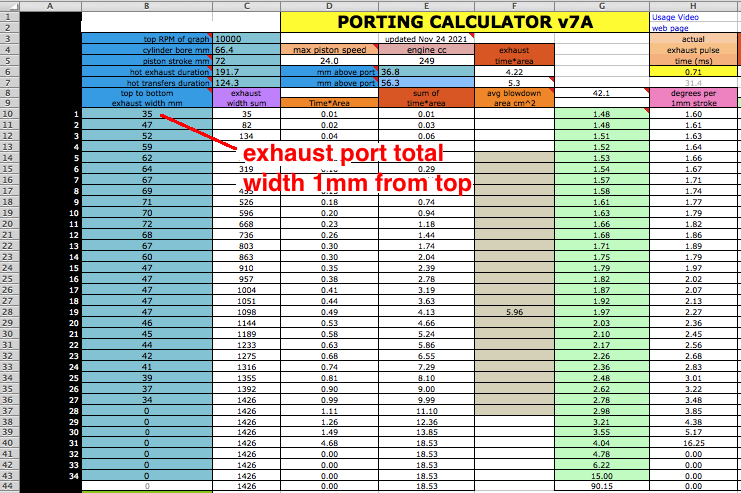Select column D header
This screenshot has height=493, width=741.
[x=329, y=6]
